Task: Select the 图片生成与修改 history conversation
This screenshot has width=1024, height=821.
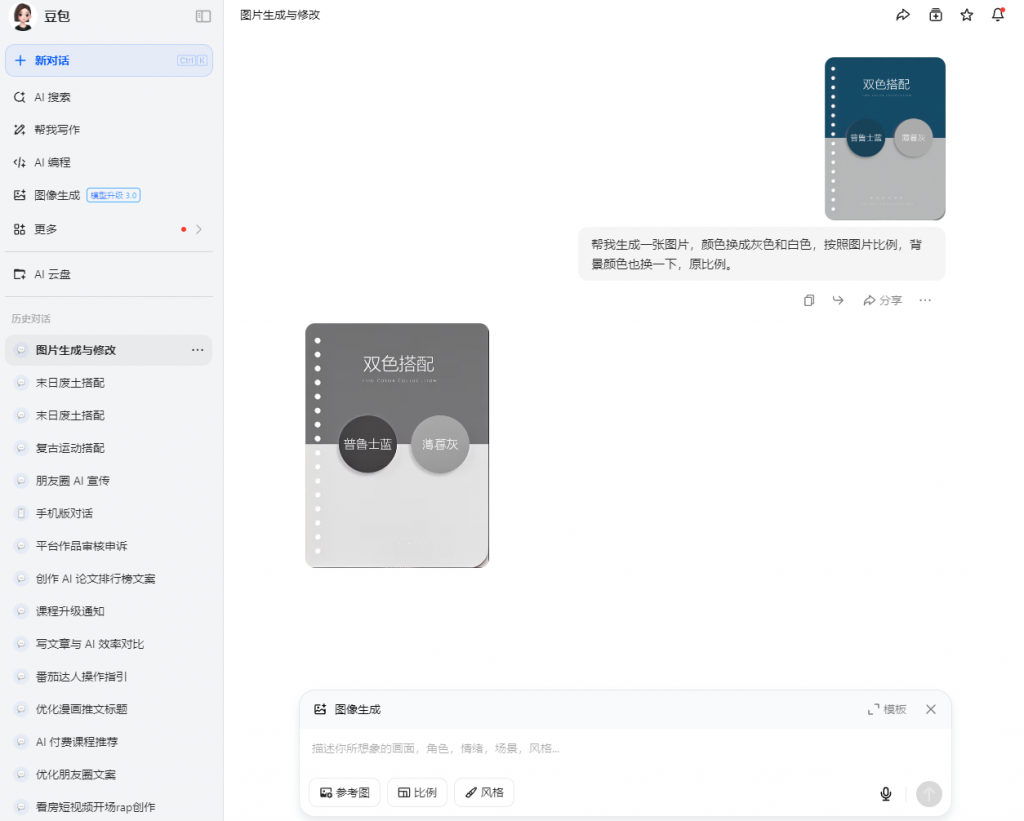Action: click(x=109, y=350)
